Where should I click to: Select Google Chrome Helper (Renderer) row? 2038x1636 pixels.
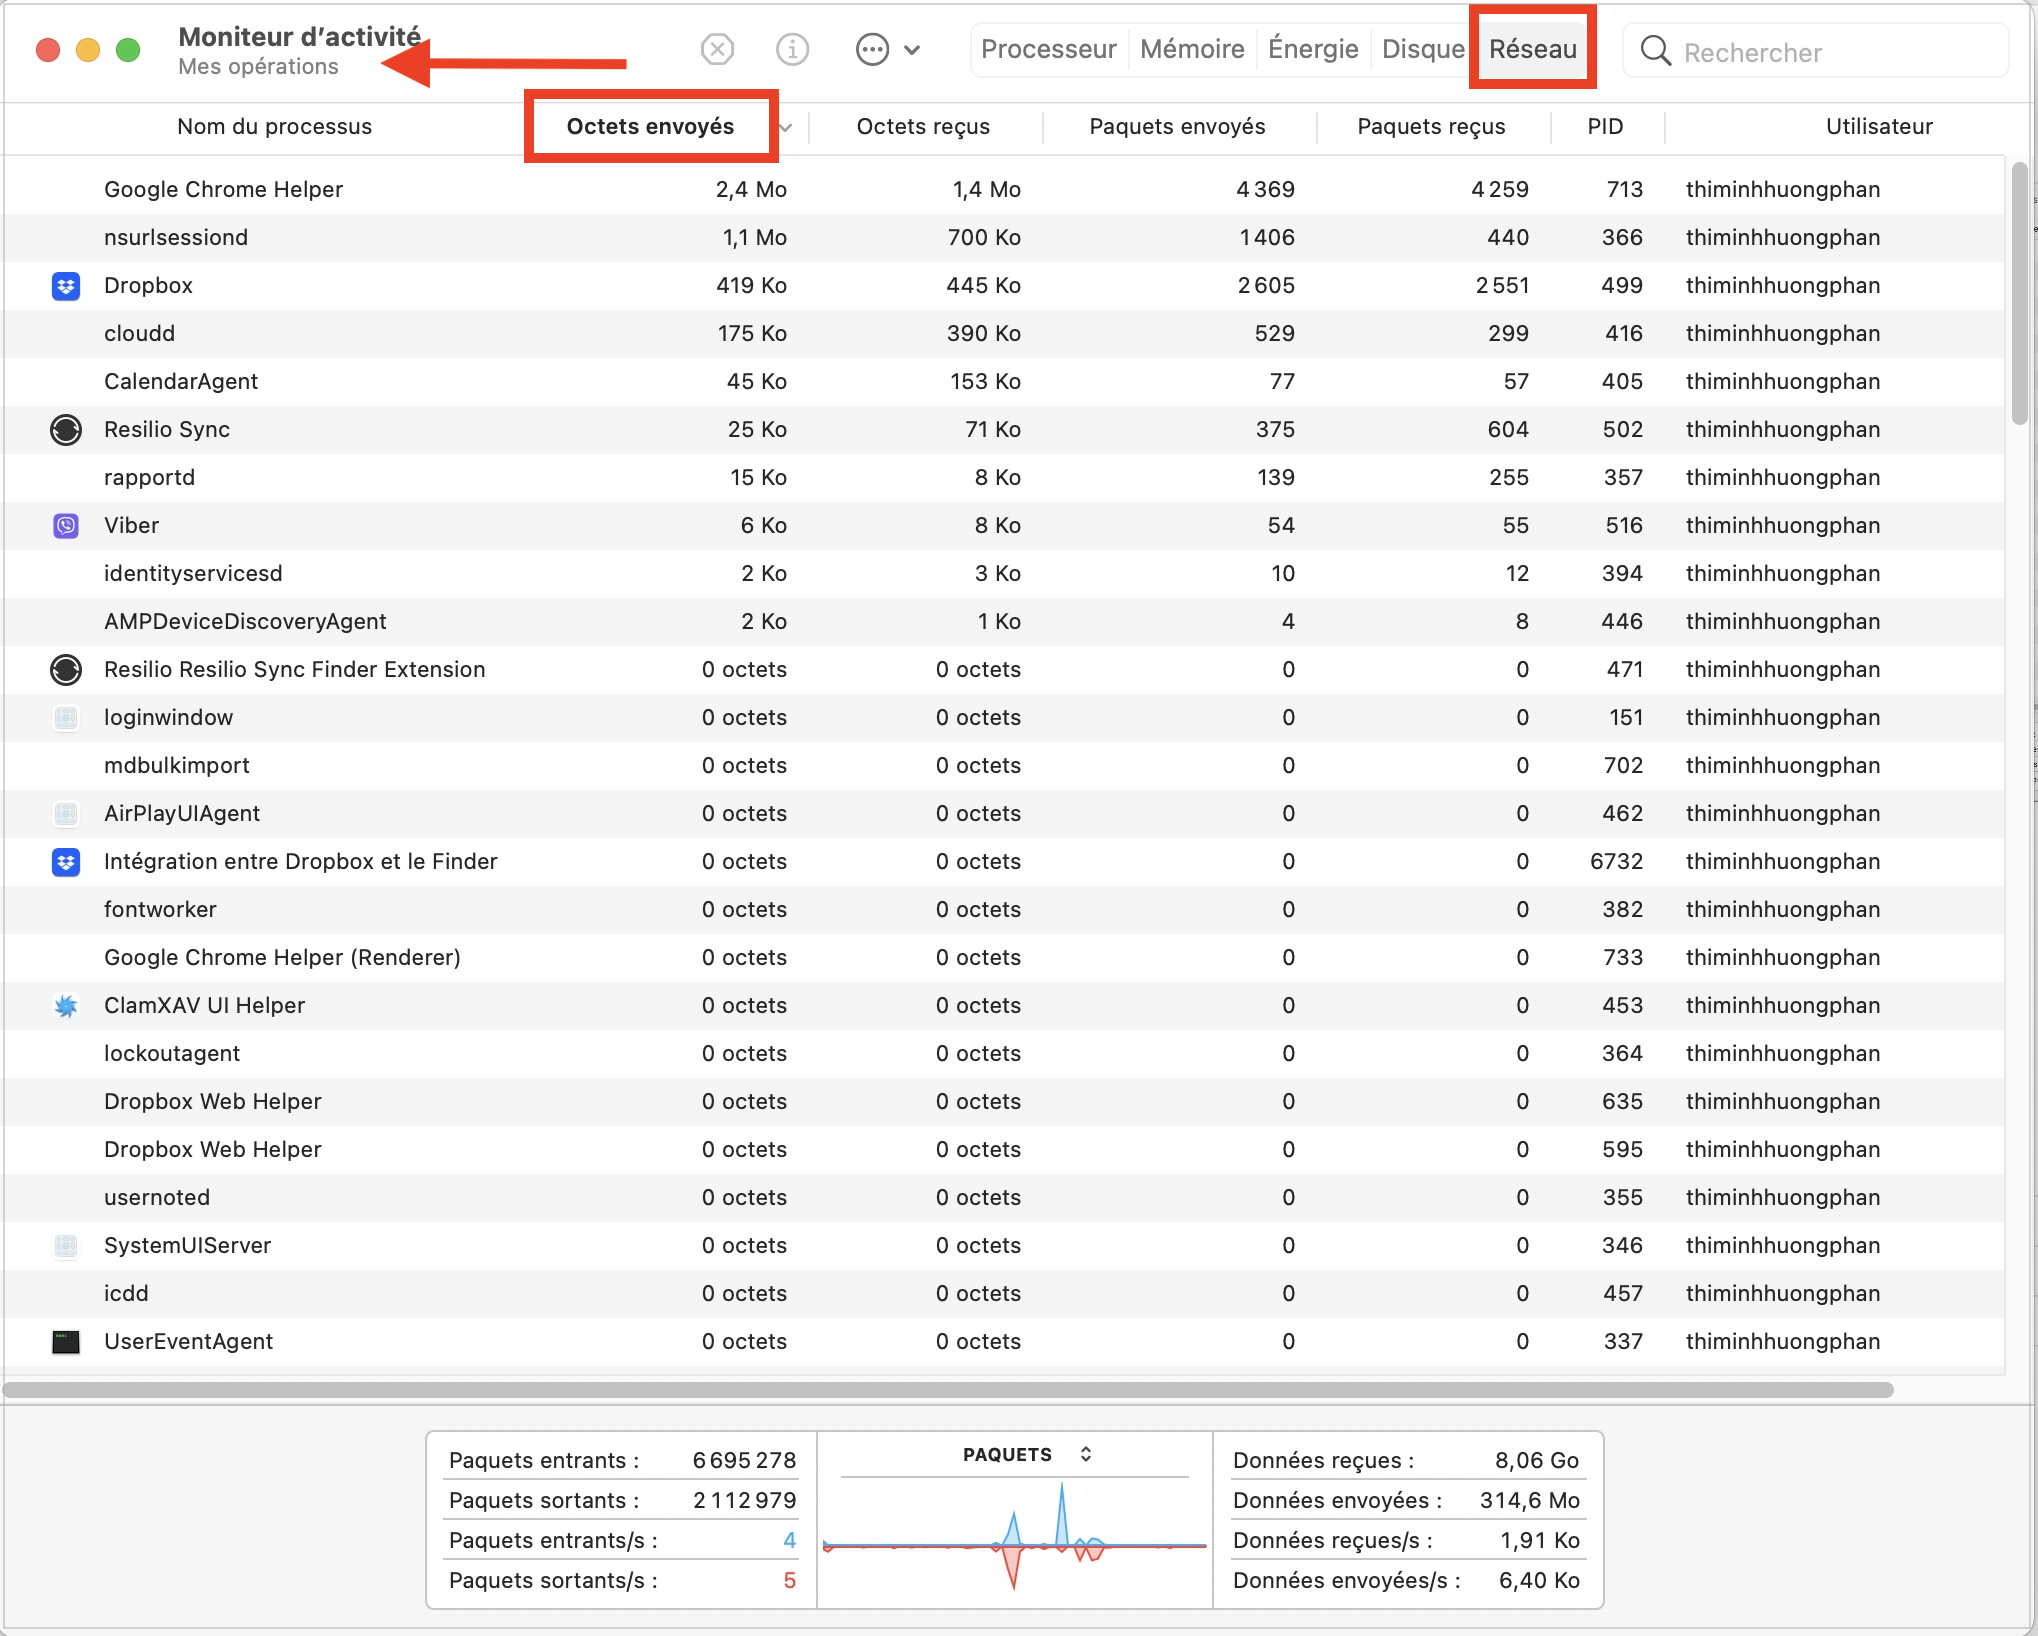point(1004,958)
